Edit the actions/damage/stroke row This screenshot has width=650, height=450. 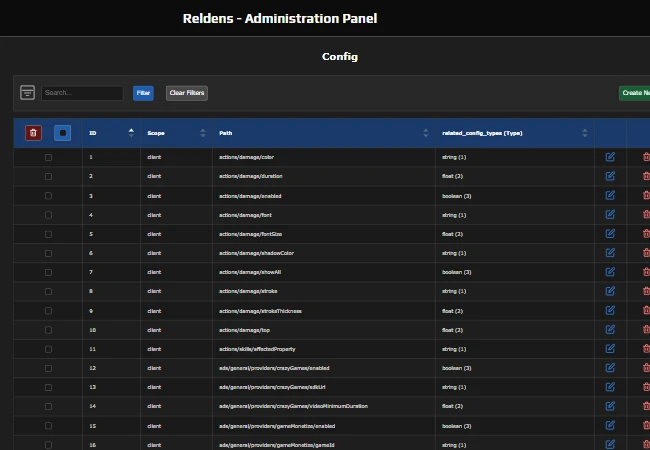610,291
